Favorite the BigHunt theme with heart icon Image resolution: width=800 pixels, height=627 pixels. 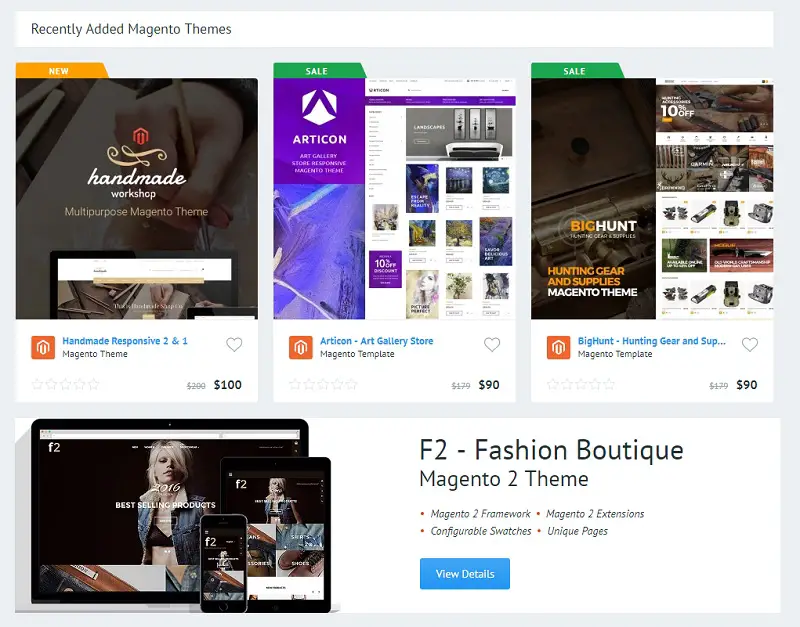(749, 345)
